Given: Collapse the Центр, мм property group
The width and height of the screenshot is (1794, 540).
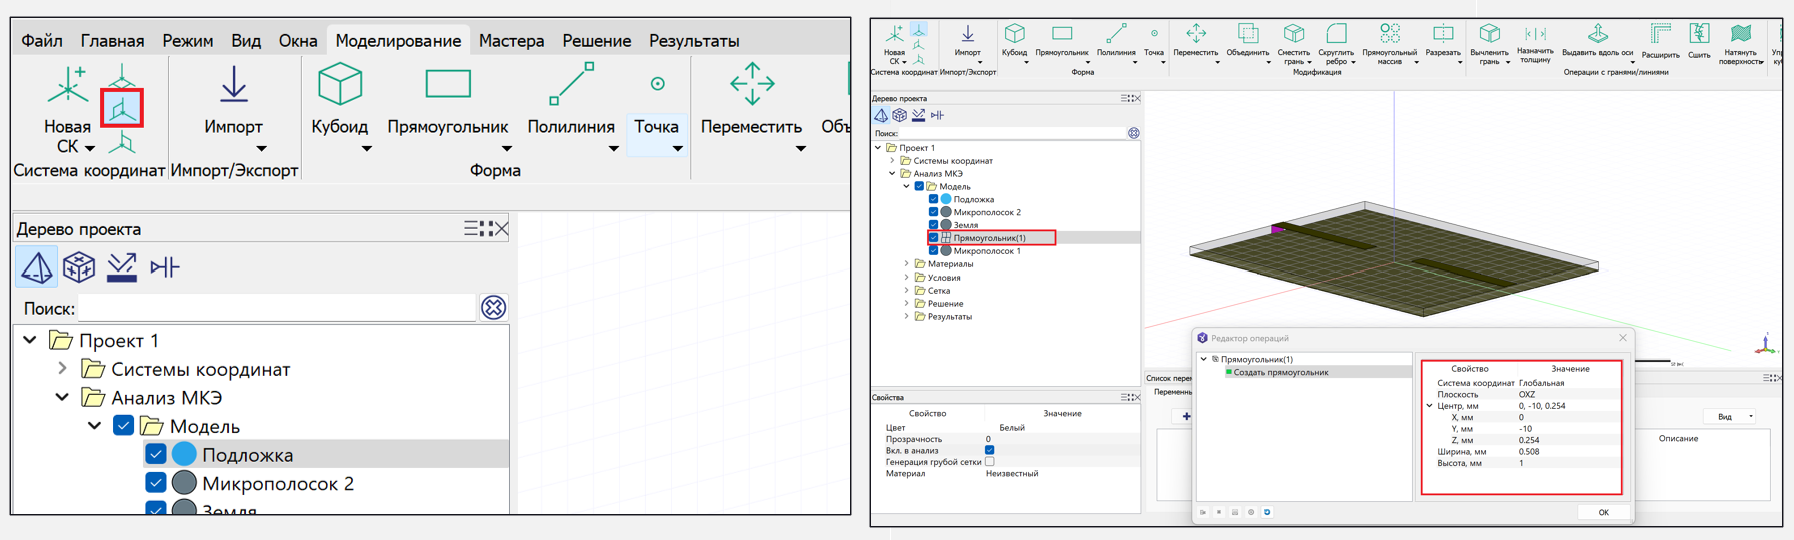Looking at the screenshot, I should [x=1429, y=406].
